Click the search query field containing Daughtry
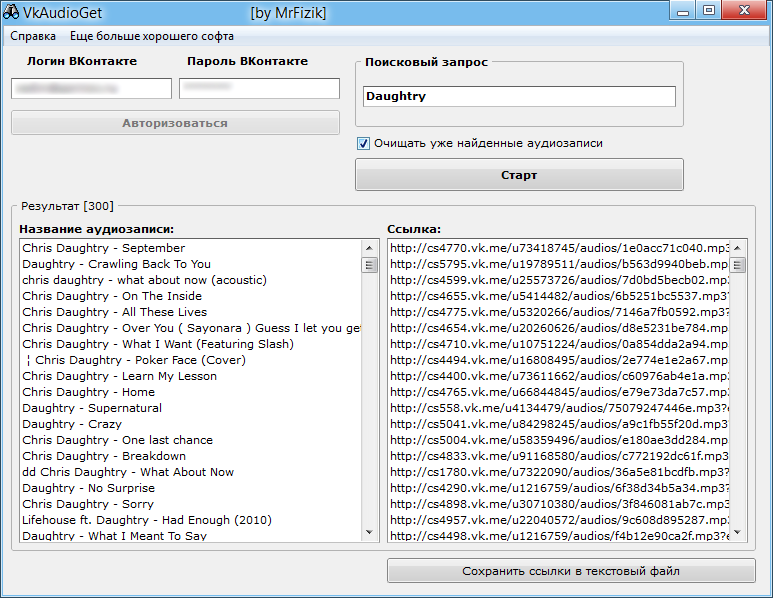 click(x=519, y=96)
